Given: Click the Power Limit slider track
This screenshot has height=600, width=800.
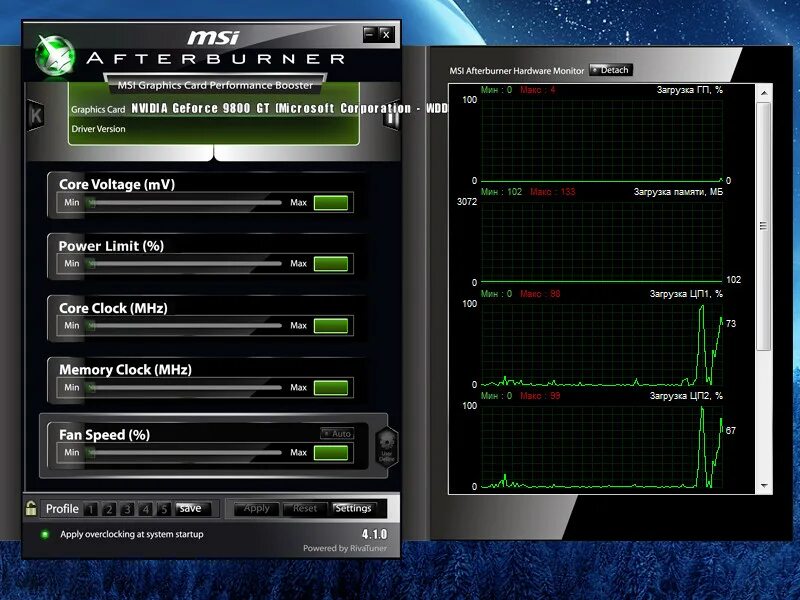Looking at the screenshot, I should click(184, 264).
